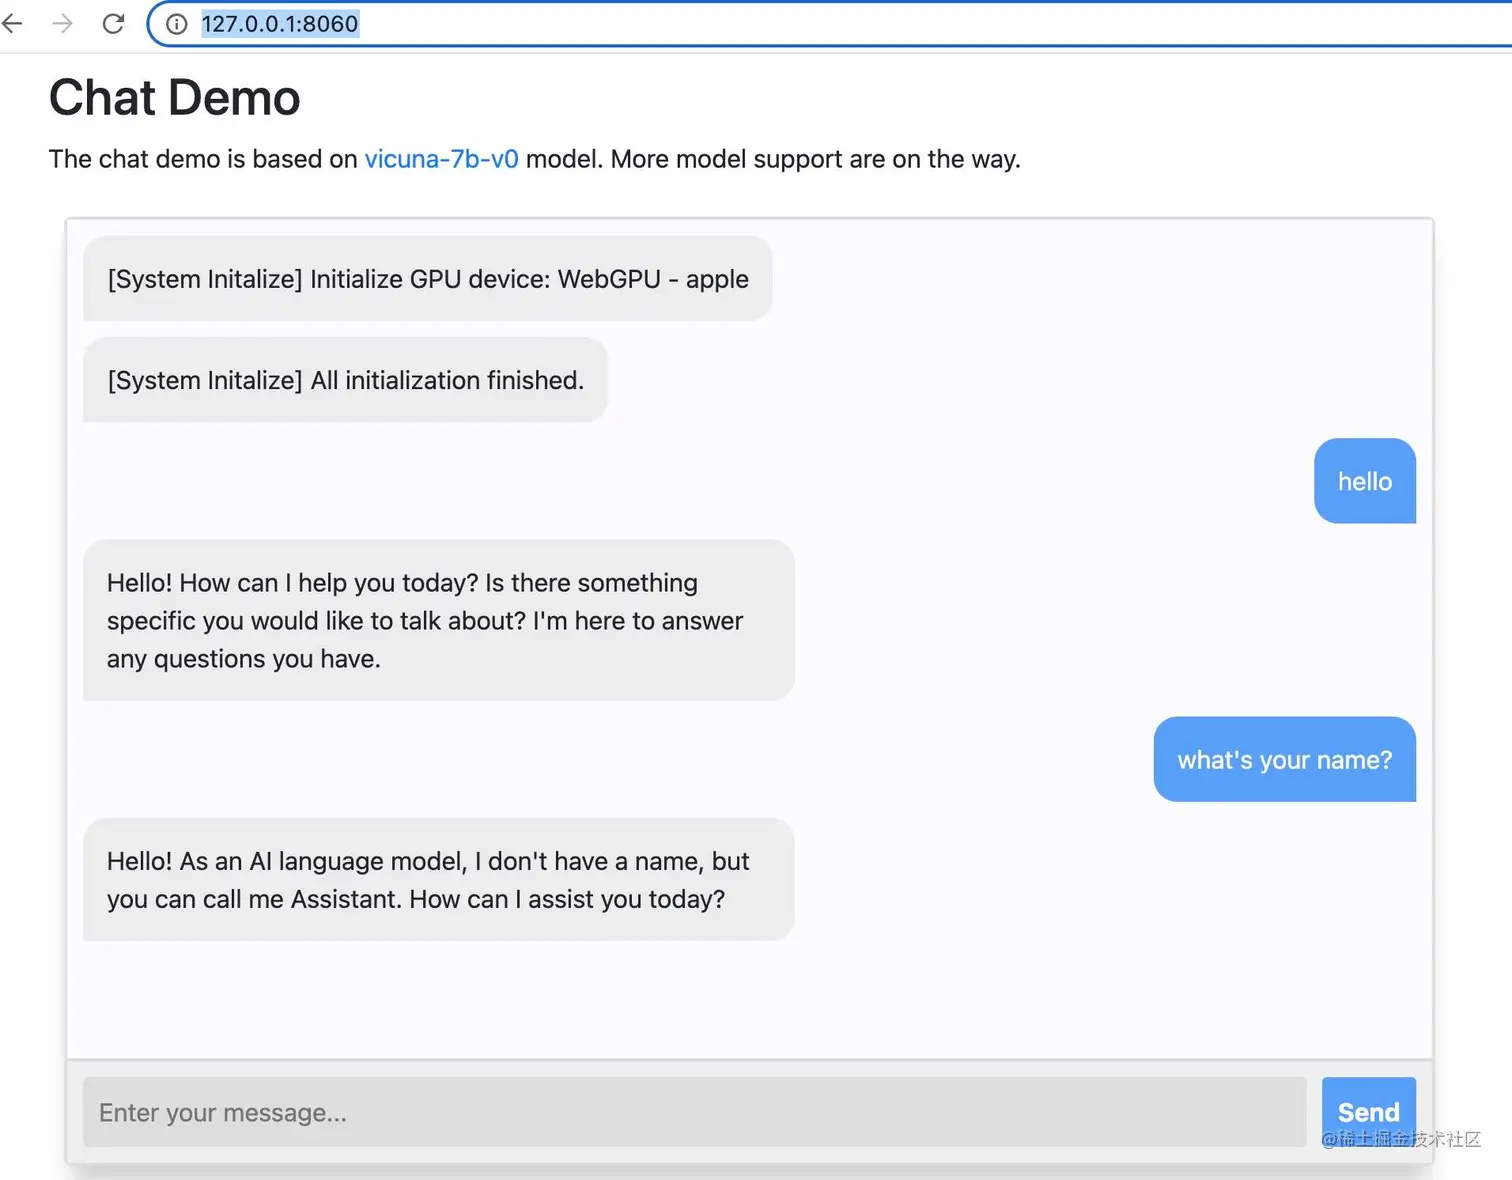Click the blank space right of system messages
Image resolution: width=1512 pixels, height=1180 pixels.
tap(1100, 330)
